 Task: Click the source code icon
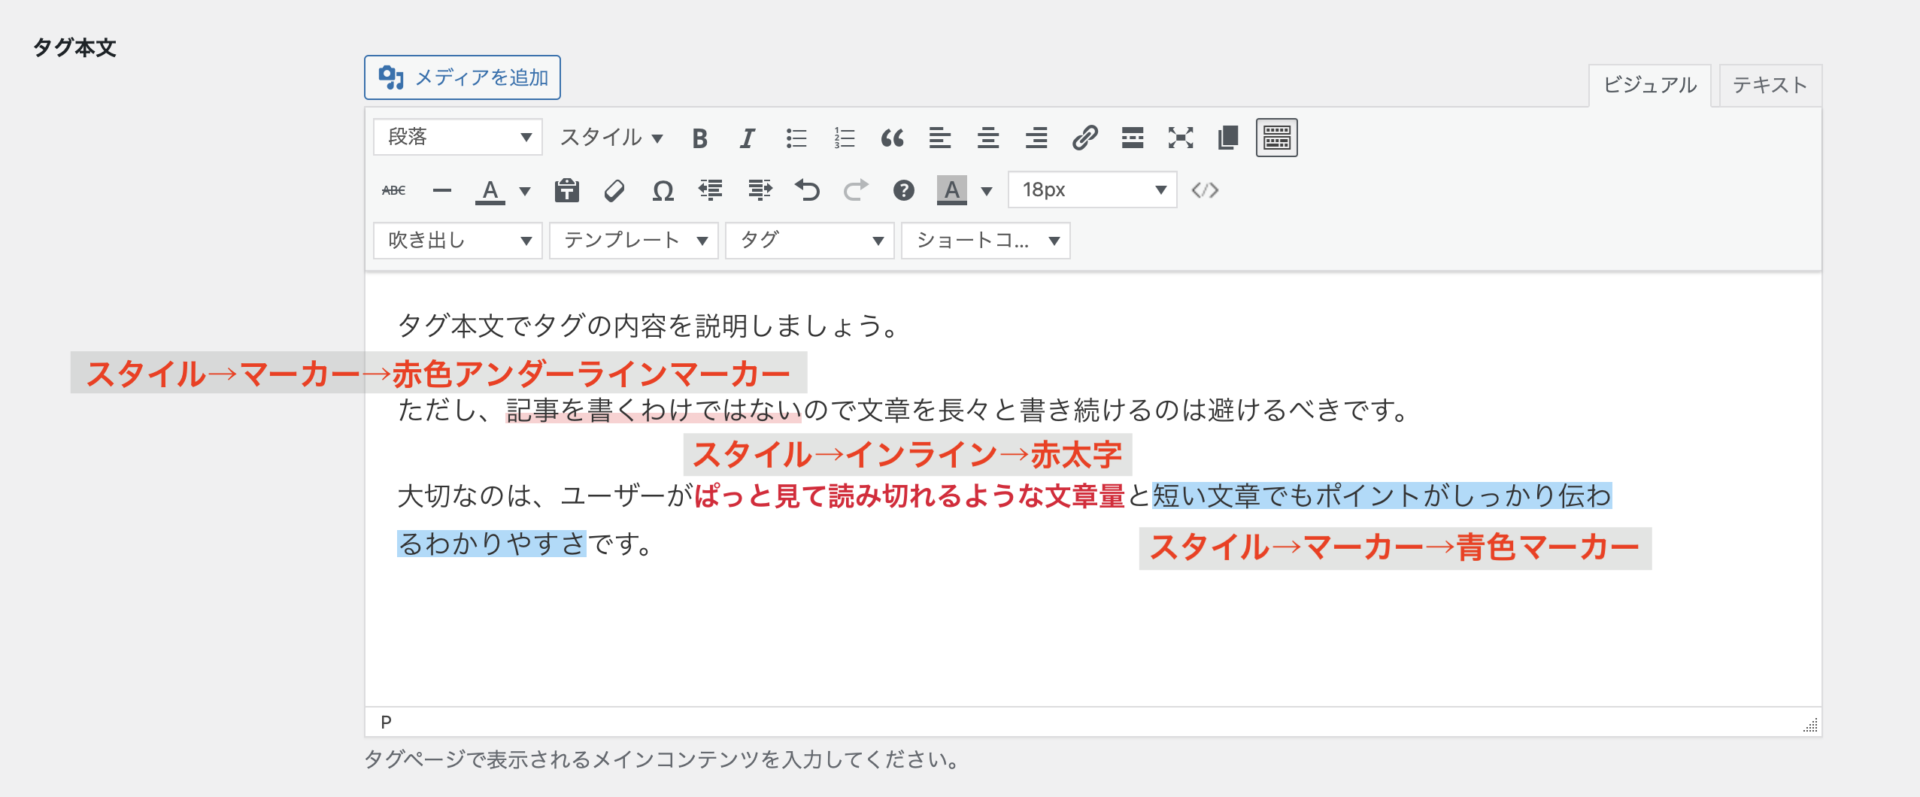tap(1205, 190)
